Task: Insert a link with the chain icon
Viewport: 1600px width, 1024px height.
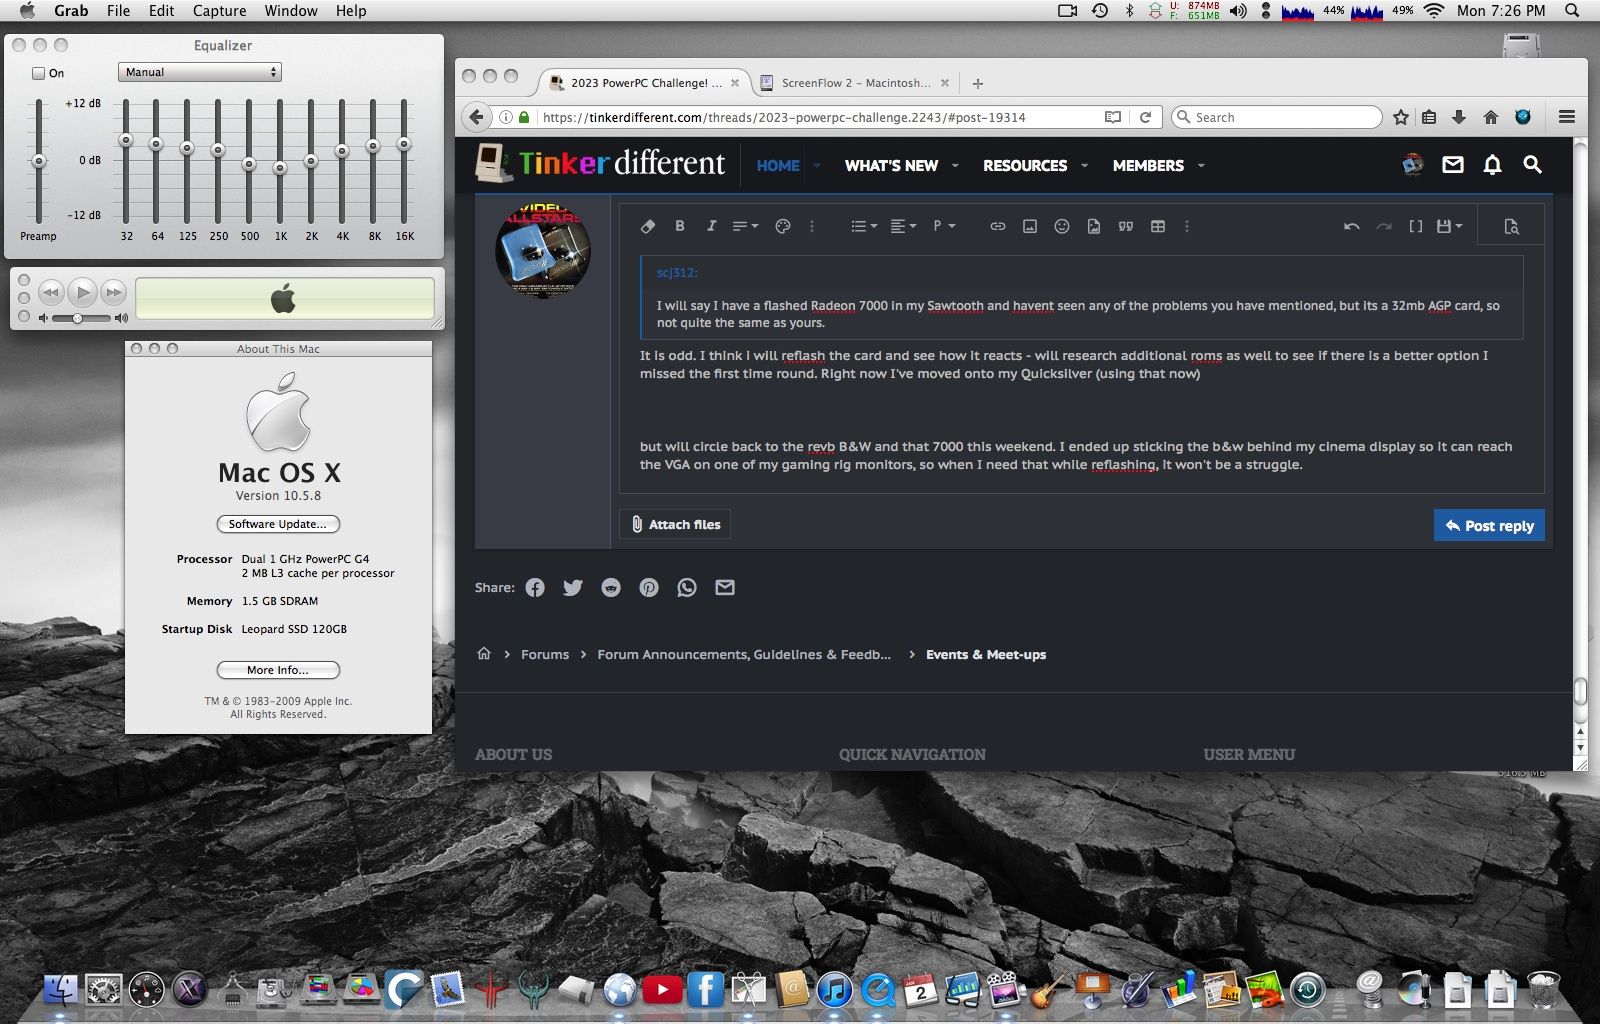Action: [997, 226]
